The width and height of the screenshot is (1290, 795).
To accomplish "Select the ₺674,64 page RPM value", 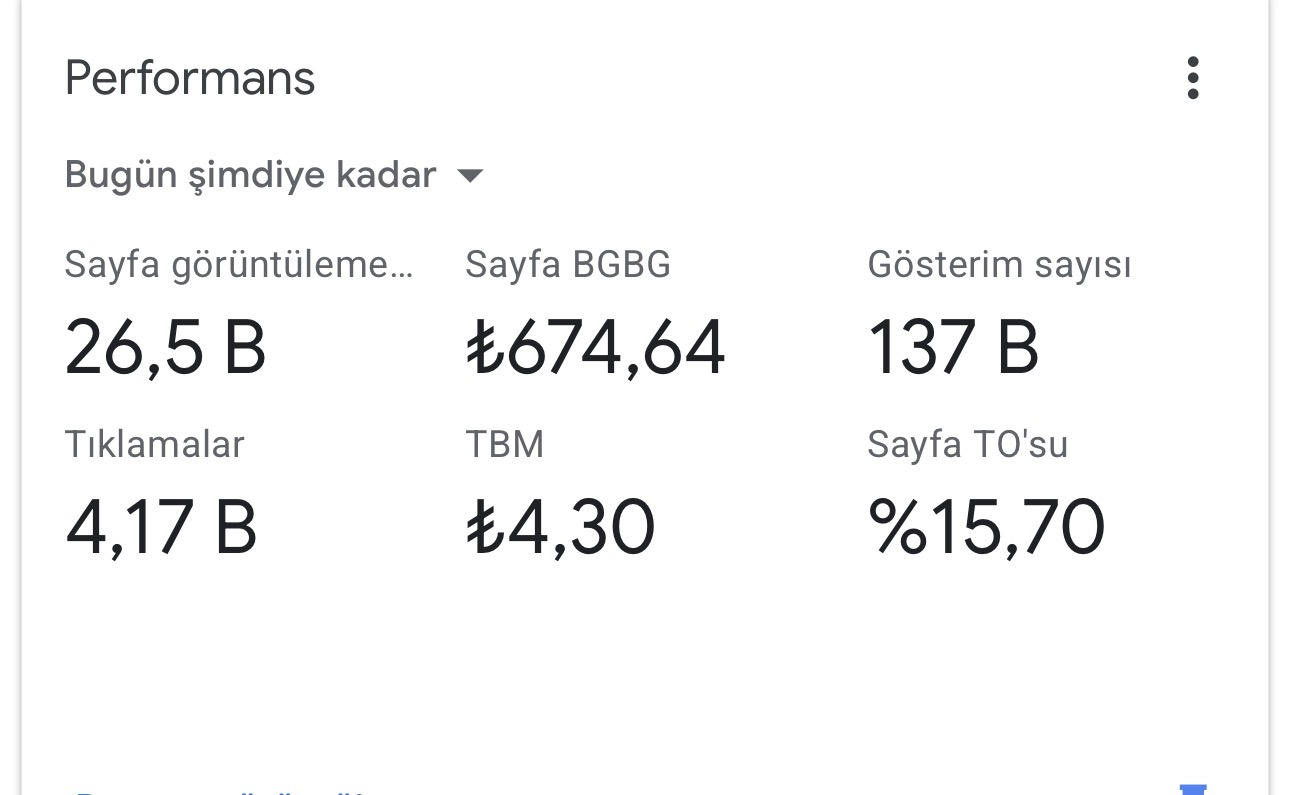I will pyautogui.click(x=595, y=348).
